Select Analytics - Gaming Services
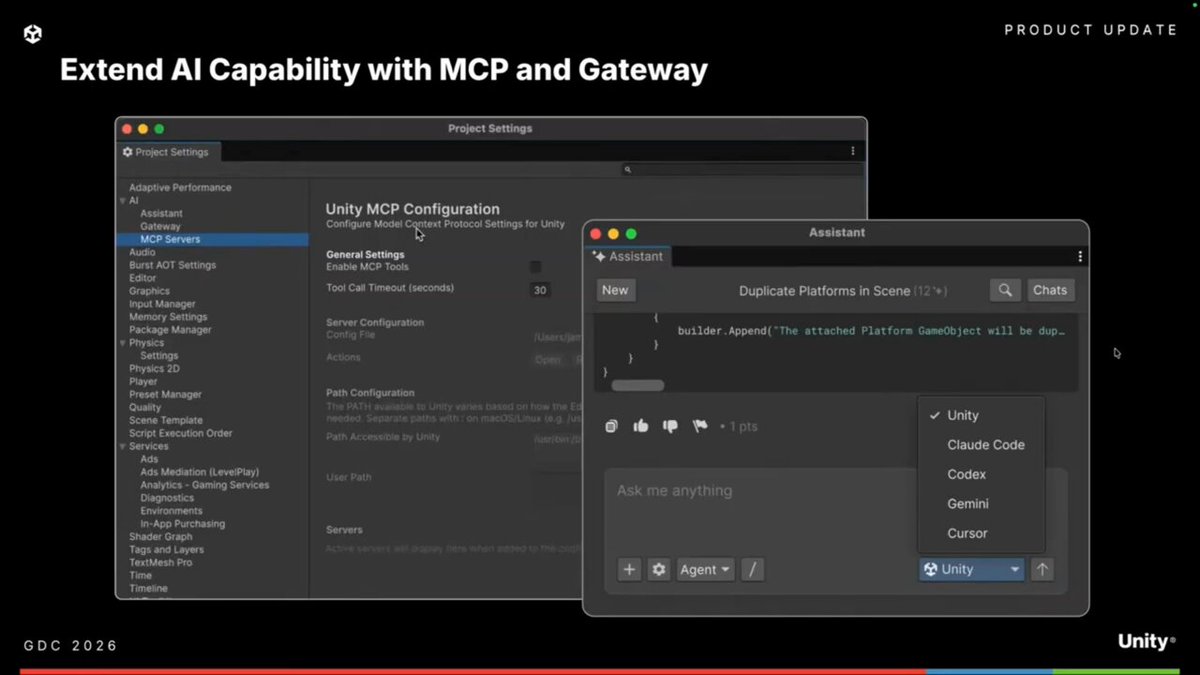 point(205,485)
